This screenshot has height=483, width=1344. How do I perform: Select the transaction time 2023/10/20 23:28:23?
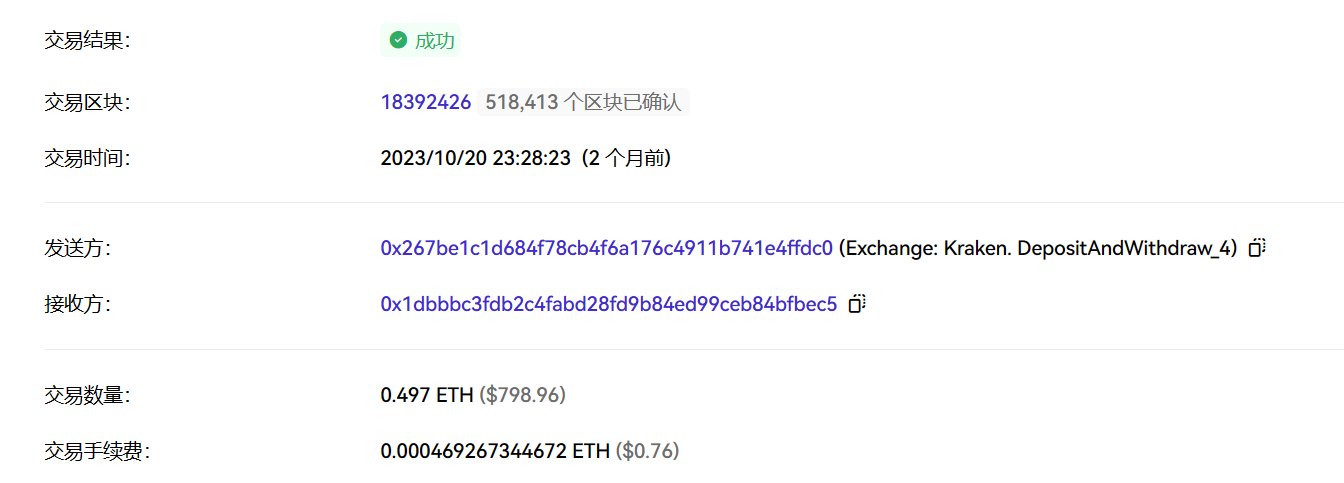pos(476,158)
